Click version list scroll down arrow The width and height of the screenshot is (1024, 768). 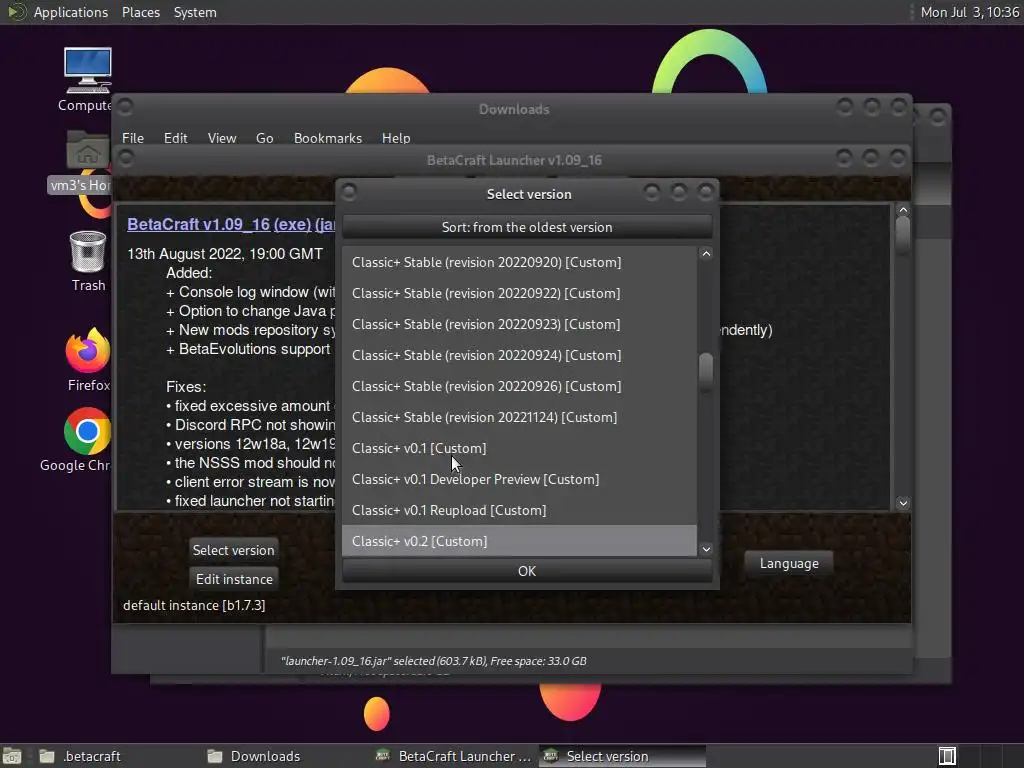click(x=706, y=549)
